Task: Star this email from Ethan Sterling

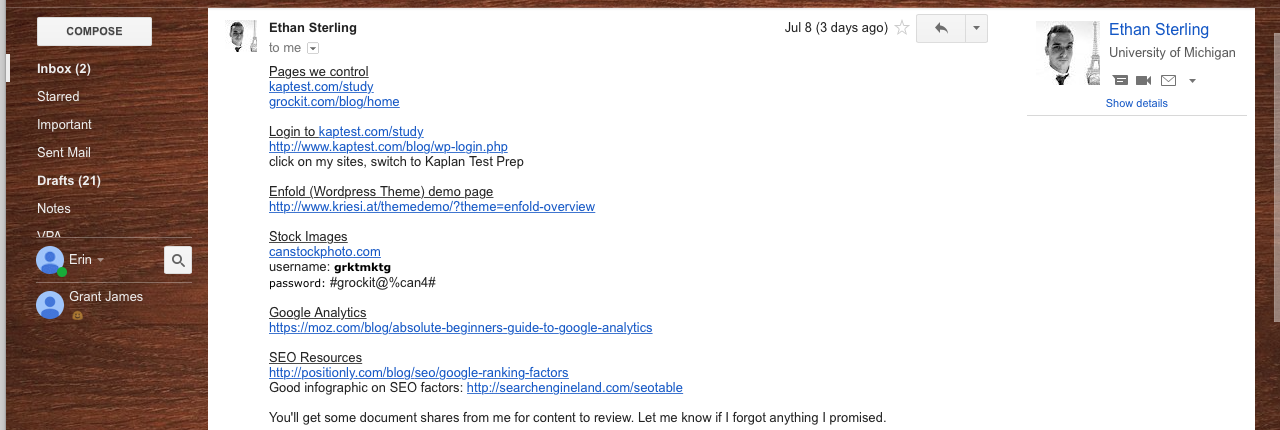Action: pos(902,28)
